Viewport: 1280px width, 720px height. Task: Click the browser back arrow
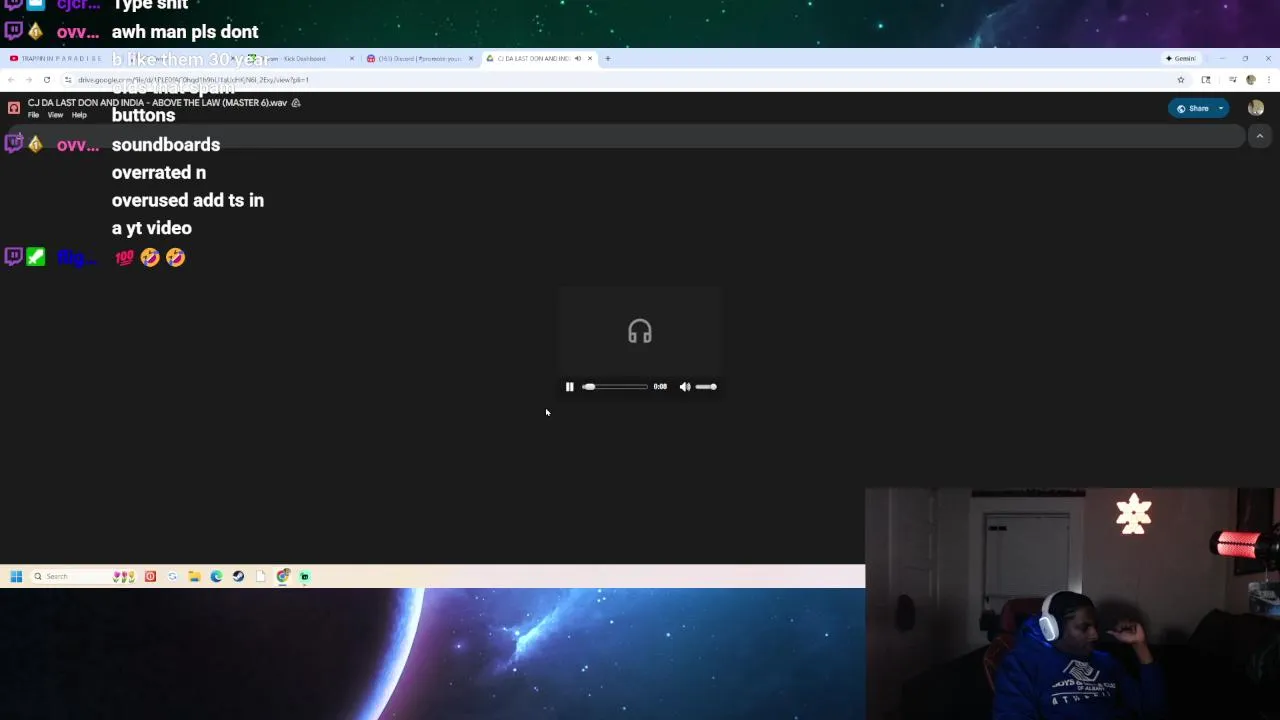coord(11,80)
